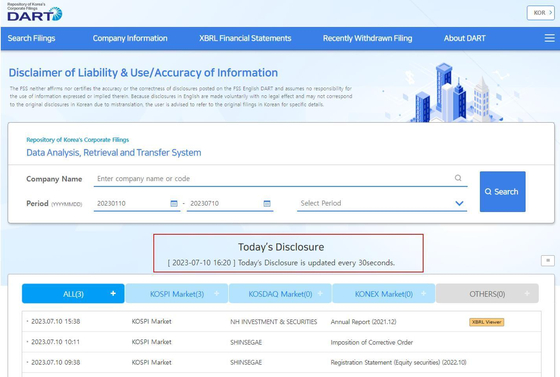Select the OTHERS(0) tab

(487, 294)
